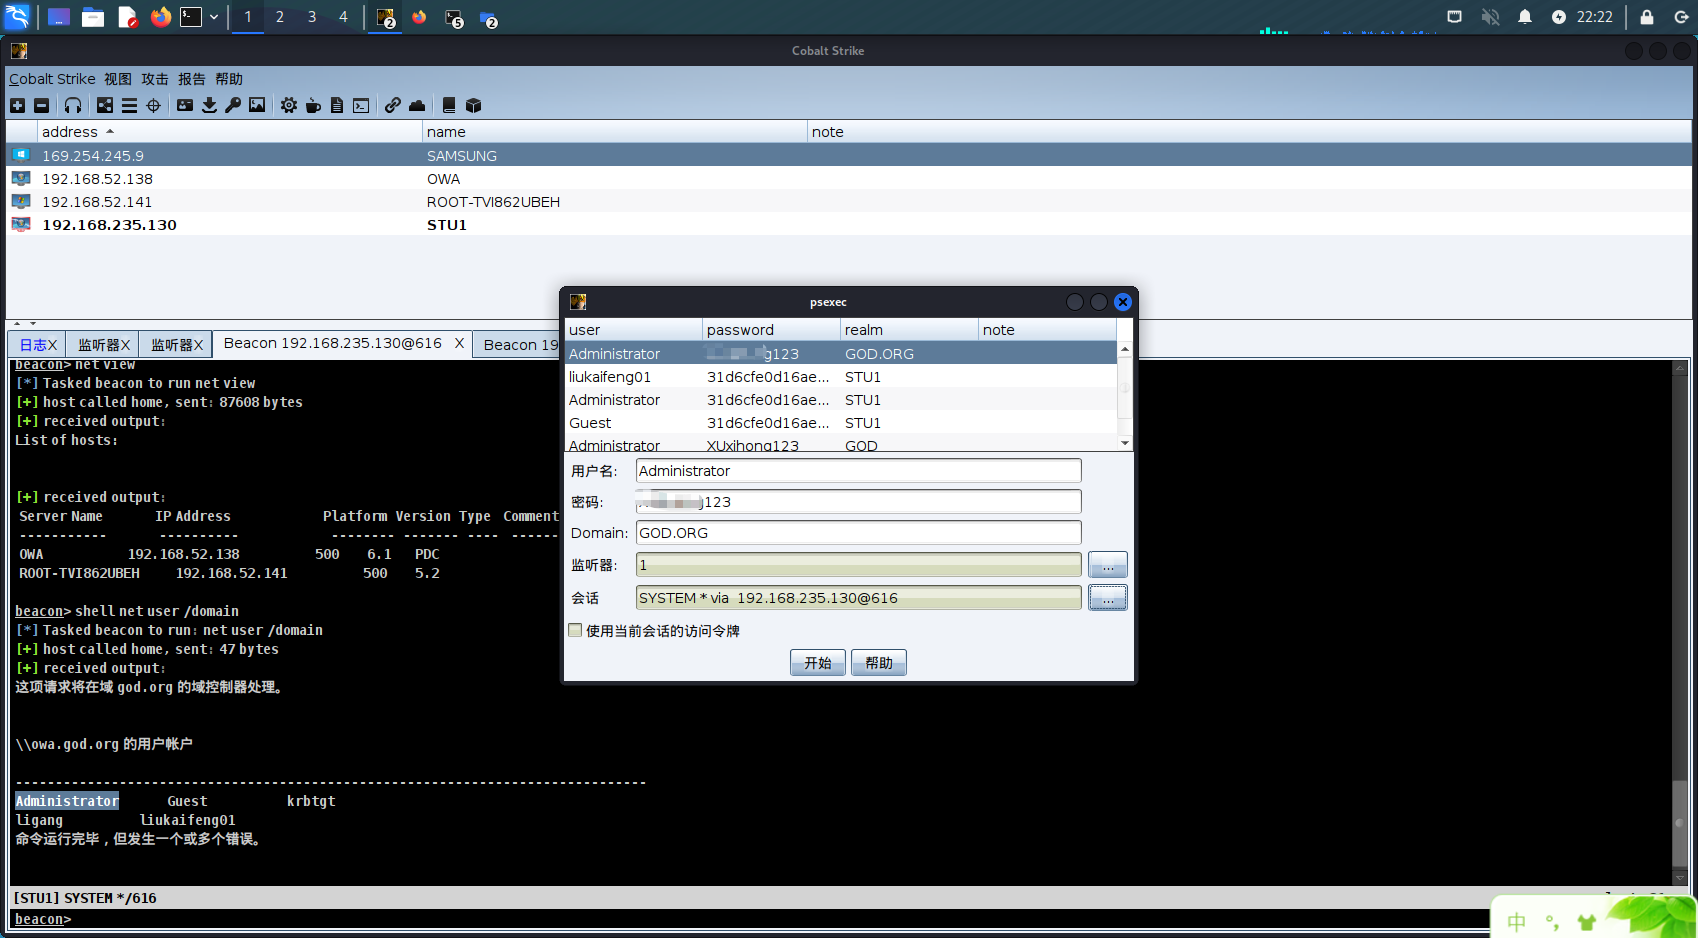Image resolution: width=1698 pixels, height=938 pixels.
Task: Open credentials view card icon
Action: [185, 105]
